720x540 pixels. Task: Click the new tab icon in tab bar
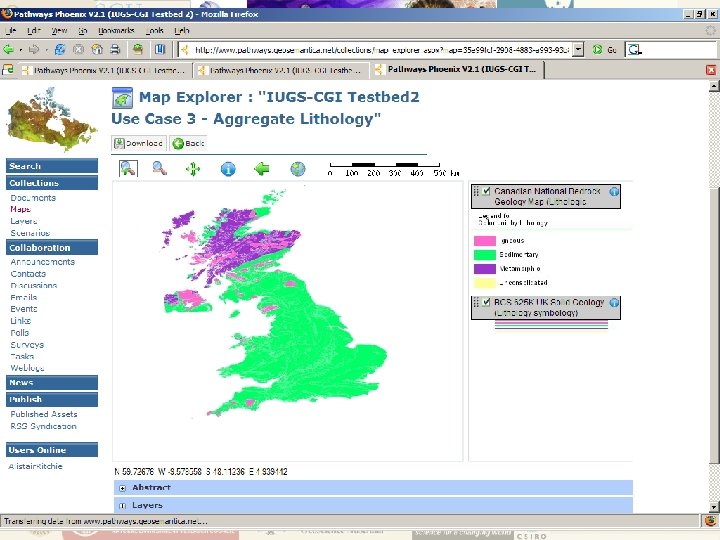[x=8, y=70]
